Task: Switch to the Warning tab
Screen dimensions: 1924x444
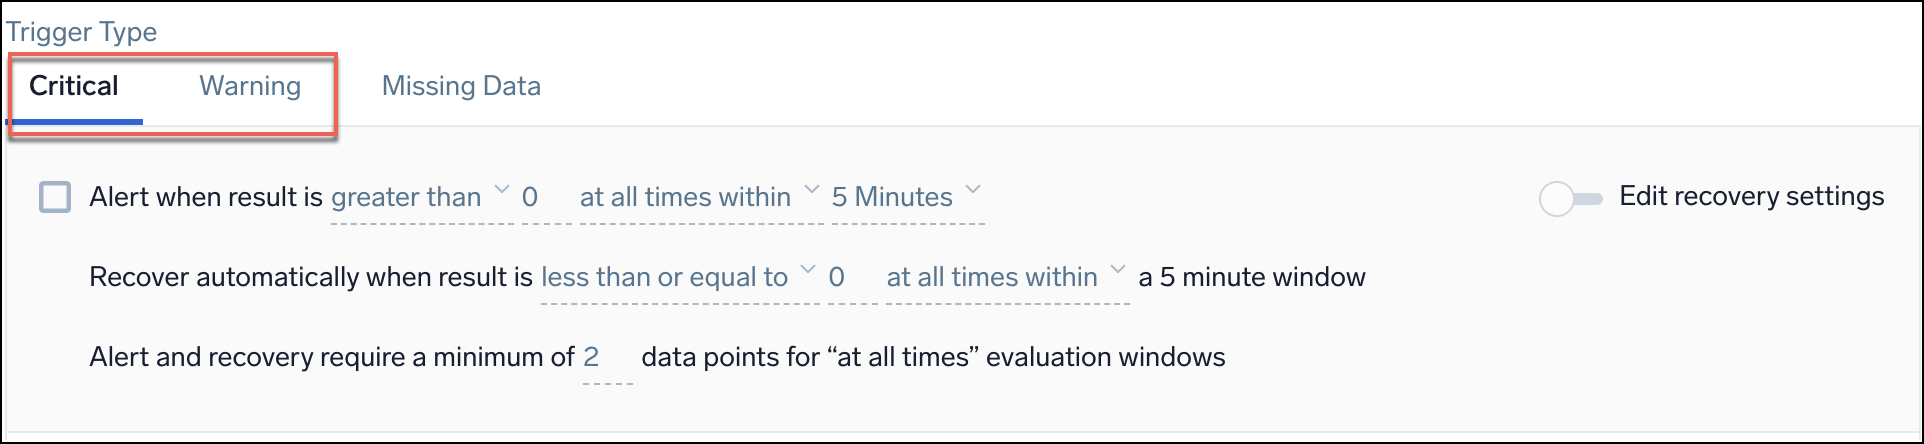Action: pos(250,87)
